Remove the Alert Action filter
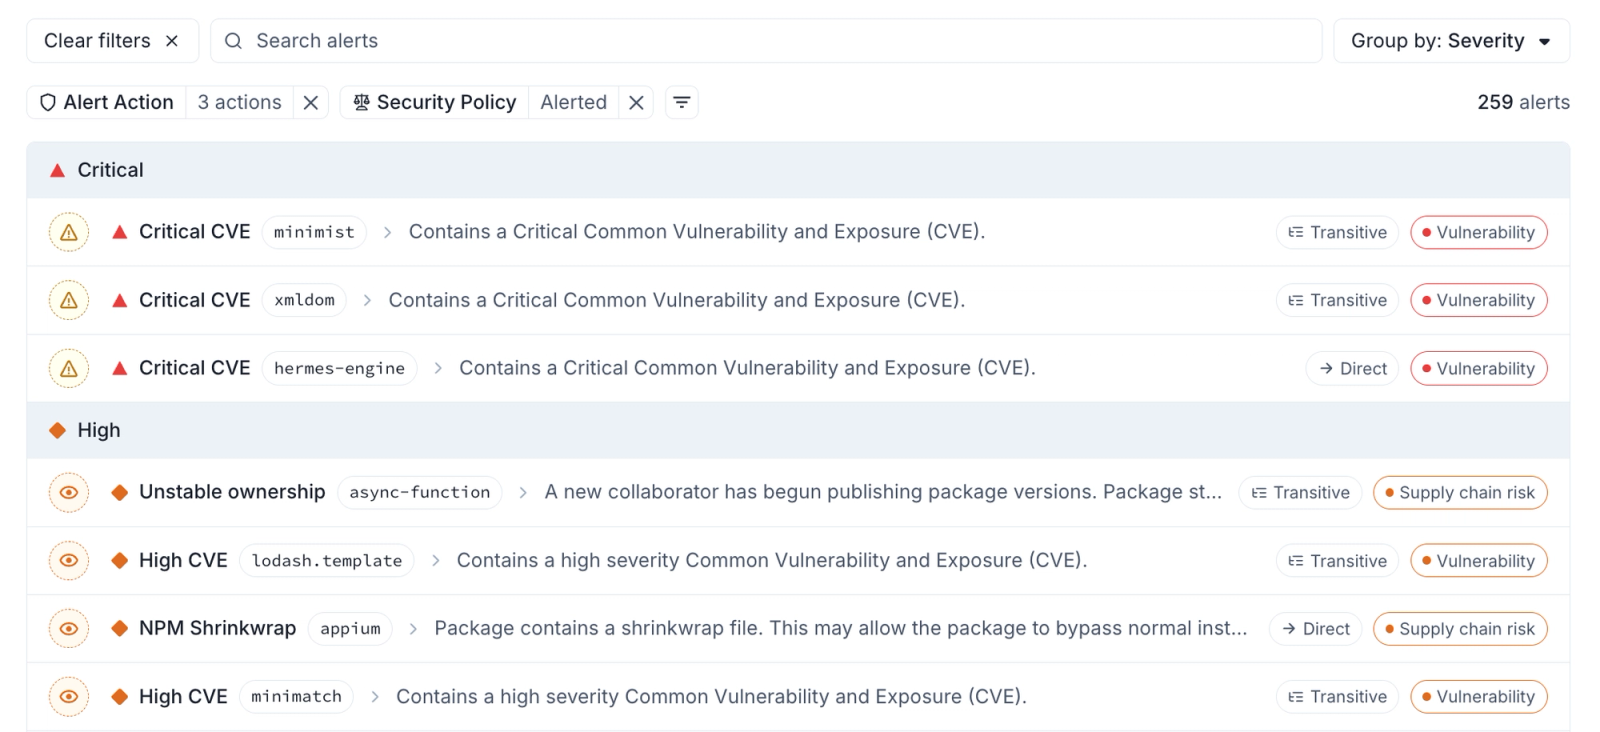Viewport: 1600px width, 732px height. click(311, 102)
